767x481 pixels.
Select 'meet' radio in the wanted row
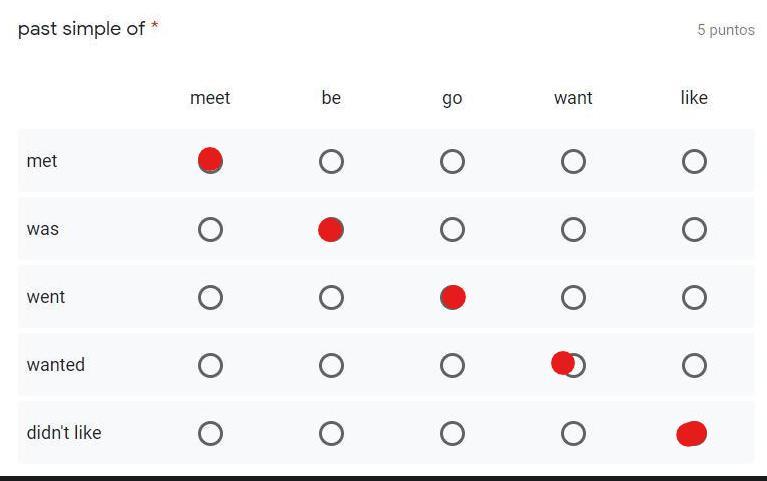click(210, 366)
